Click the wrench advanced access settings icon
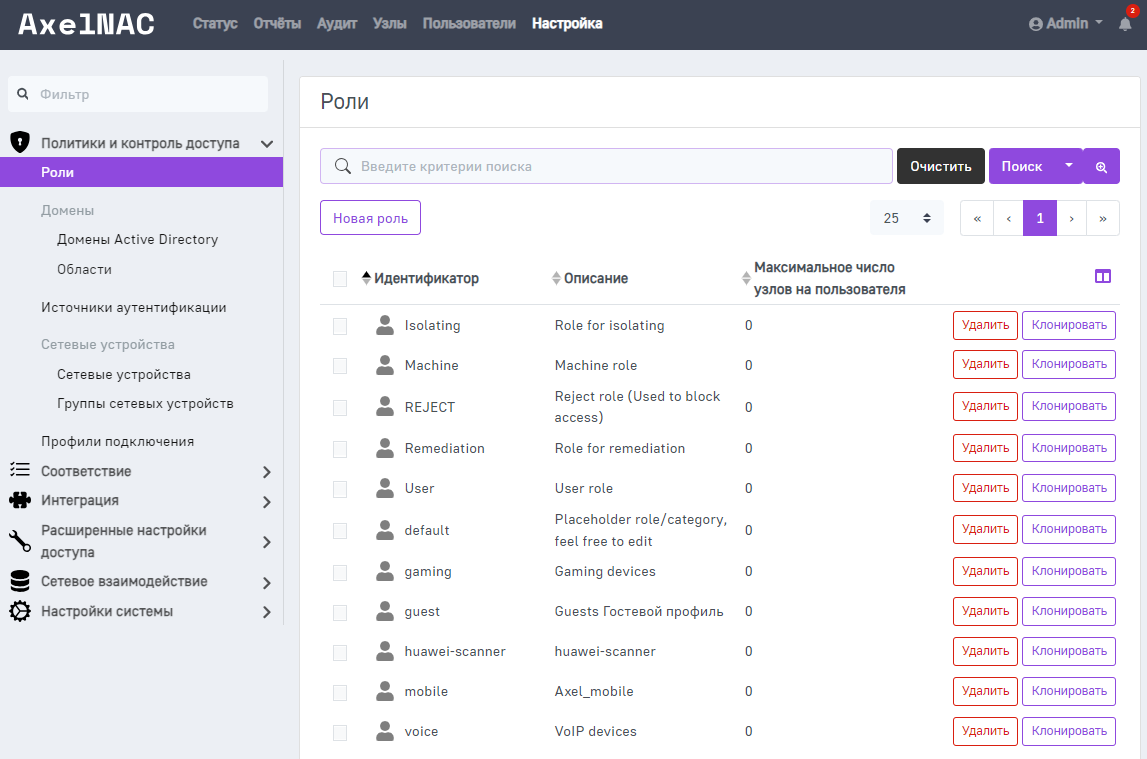 20,541
